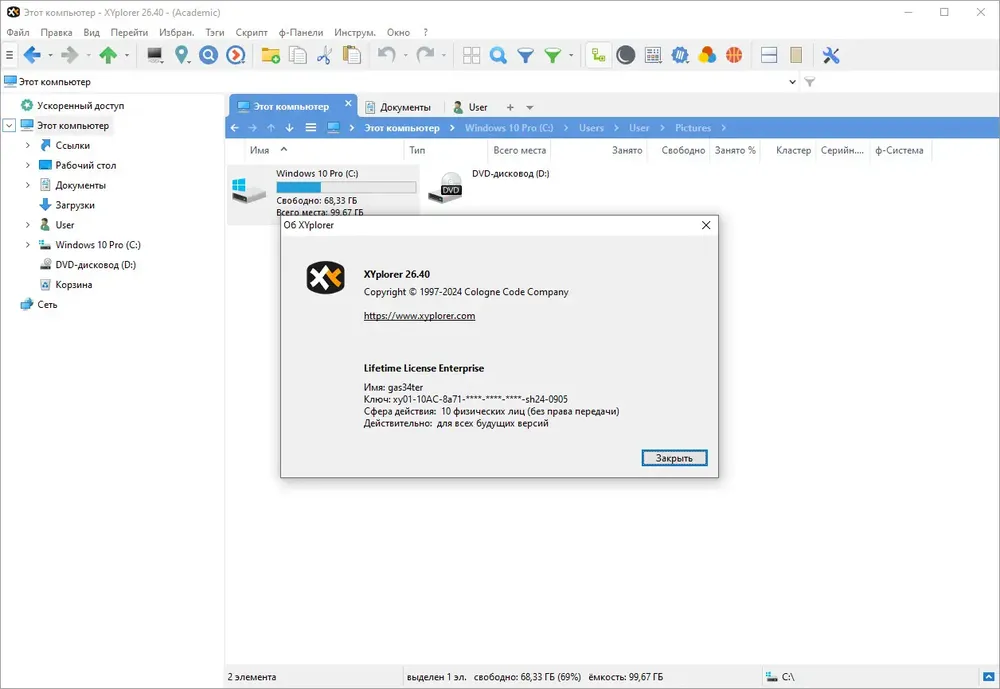The height and width of the screenshot is (689, 1000).
Task: Click the Copy toolbar icon
Action: [298, 56]
